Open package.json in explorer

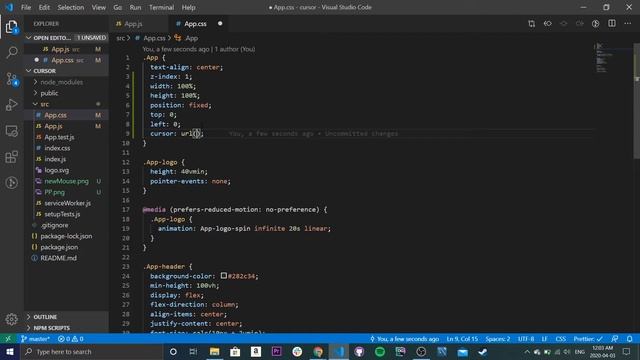click(59, 247)
